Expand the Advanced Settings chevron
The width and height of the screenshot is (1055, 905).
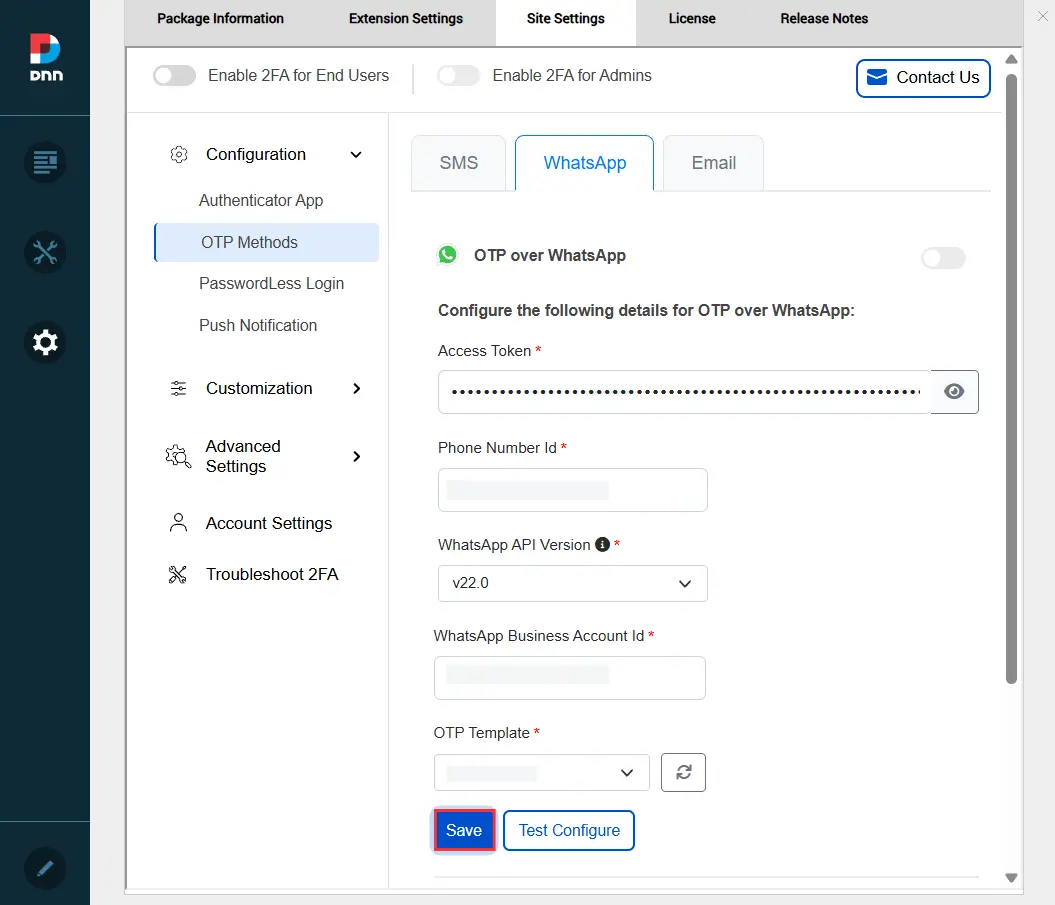click(357, 456)
